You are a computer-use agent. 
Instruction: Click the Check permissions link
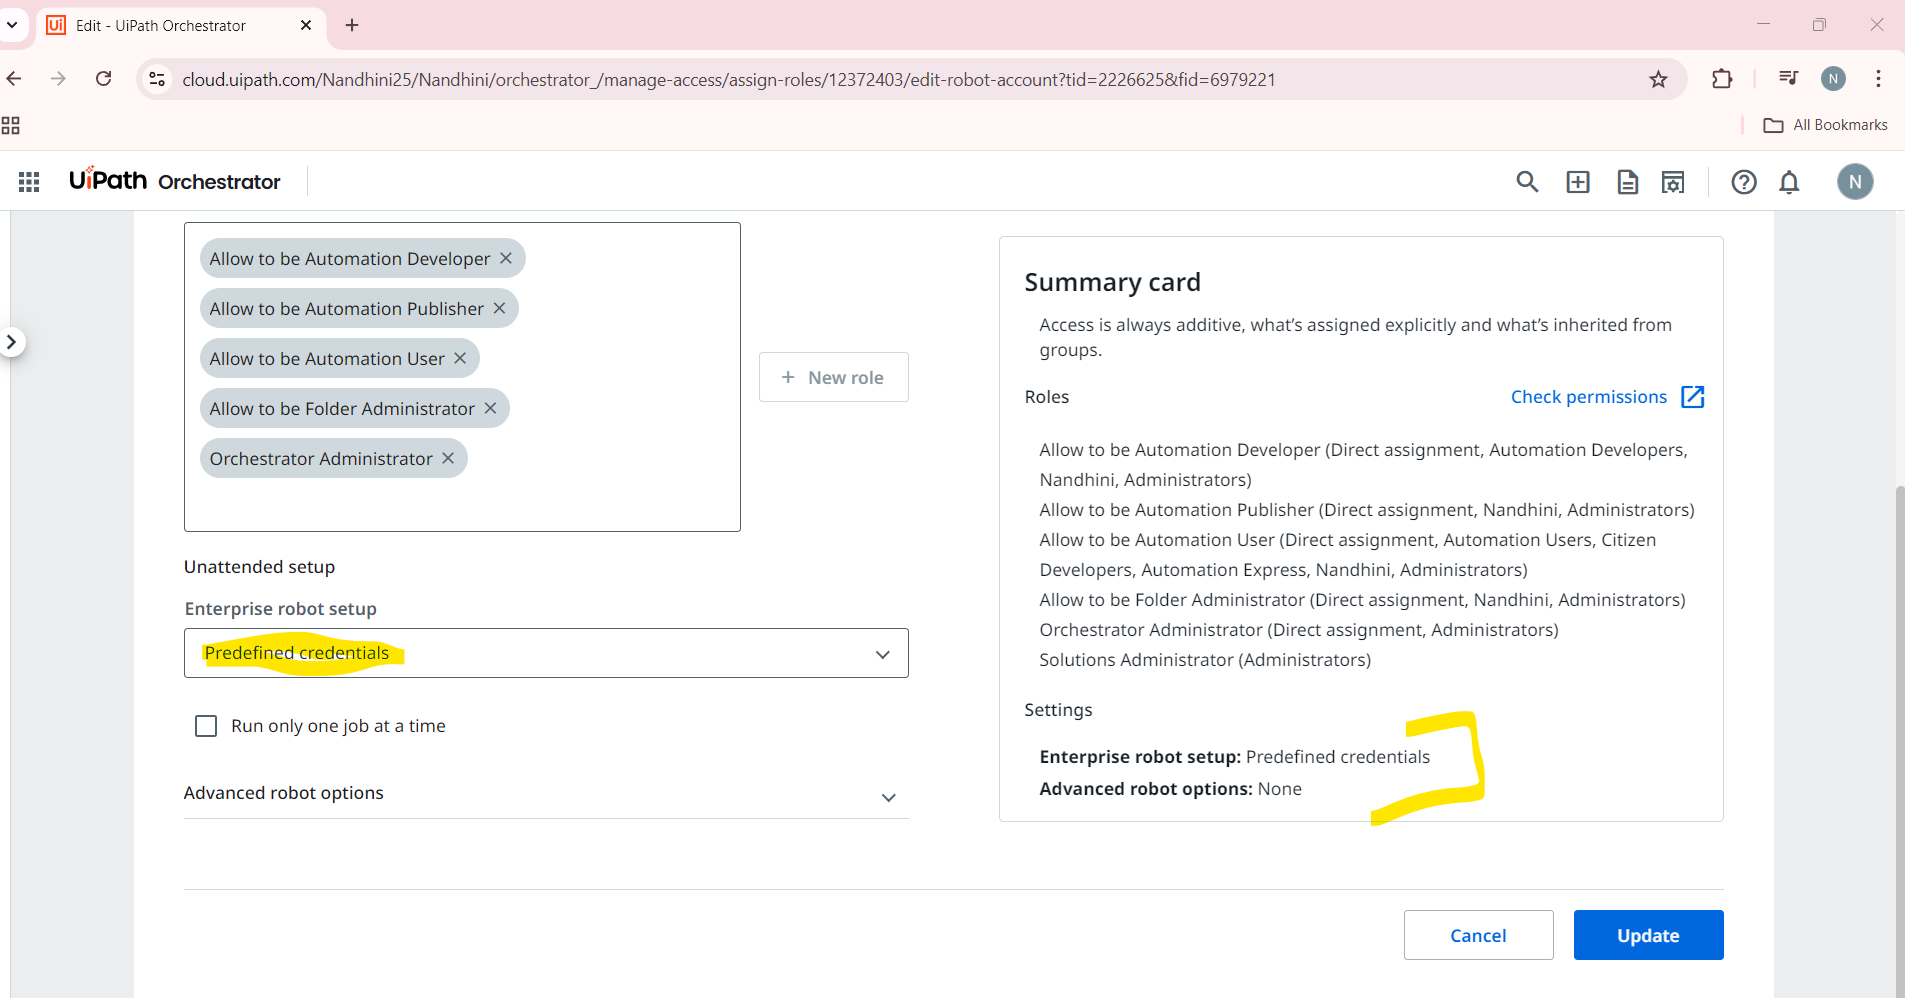[1589, 397]
